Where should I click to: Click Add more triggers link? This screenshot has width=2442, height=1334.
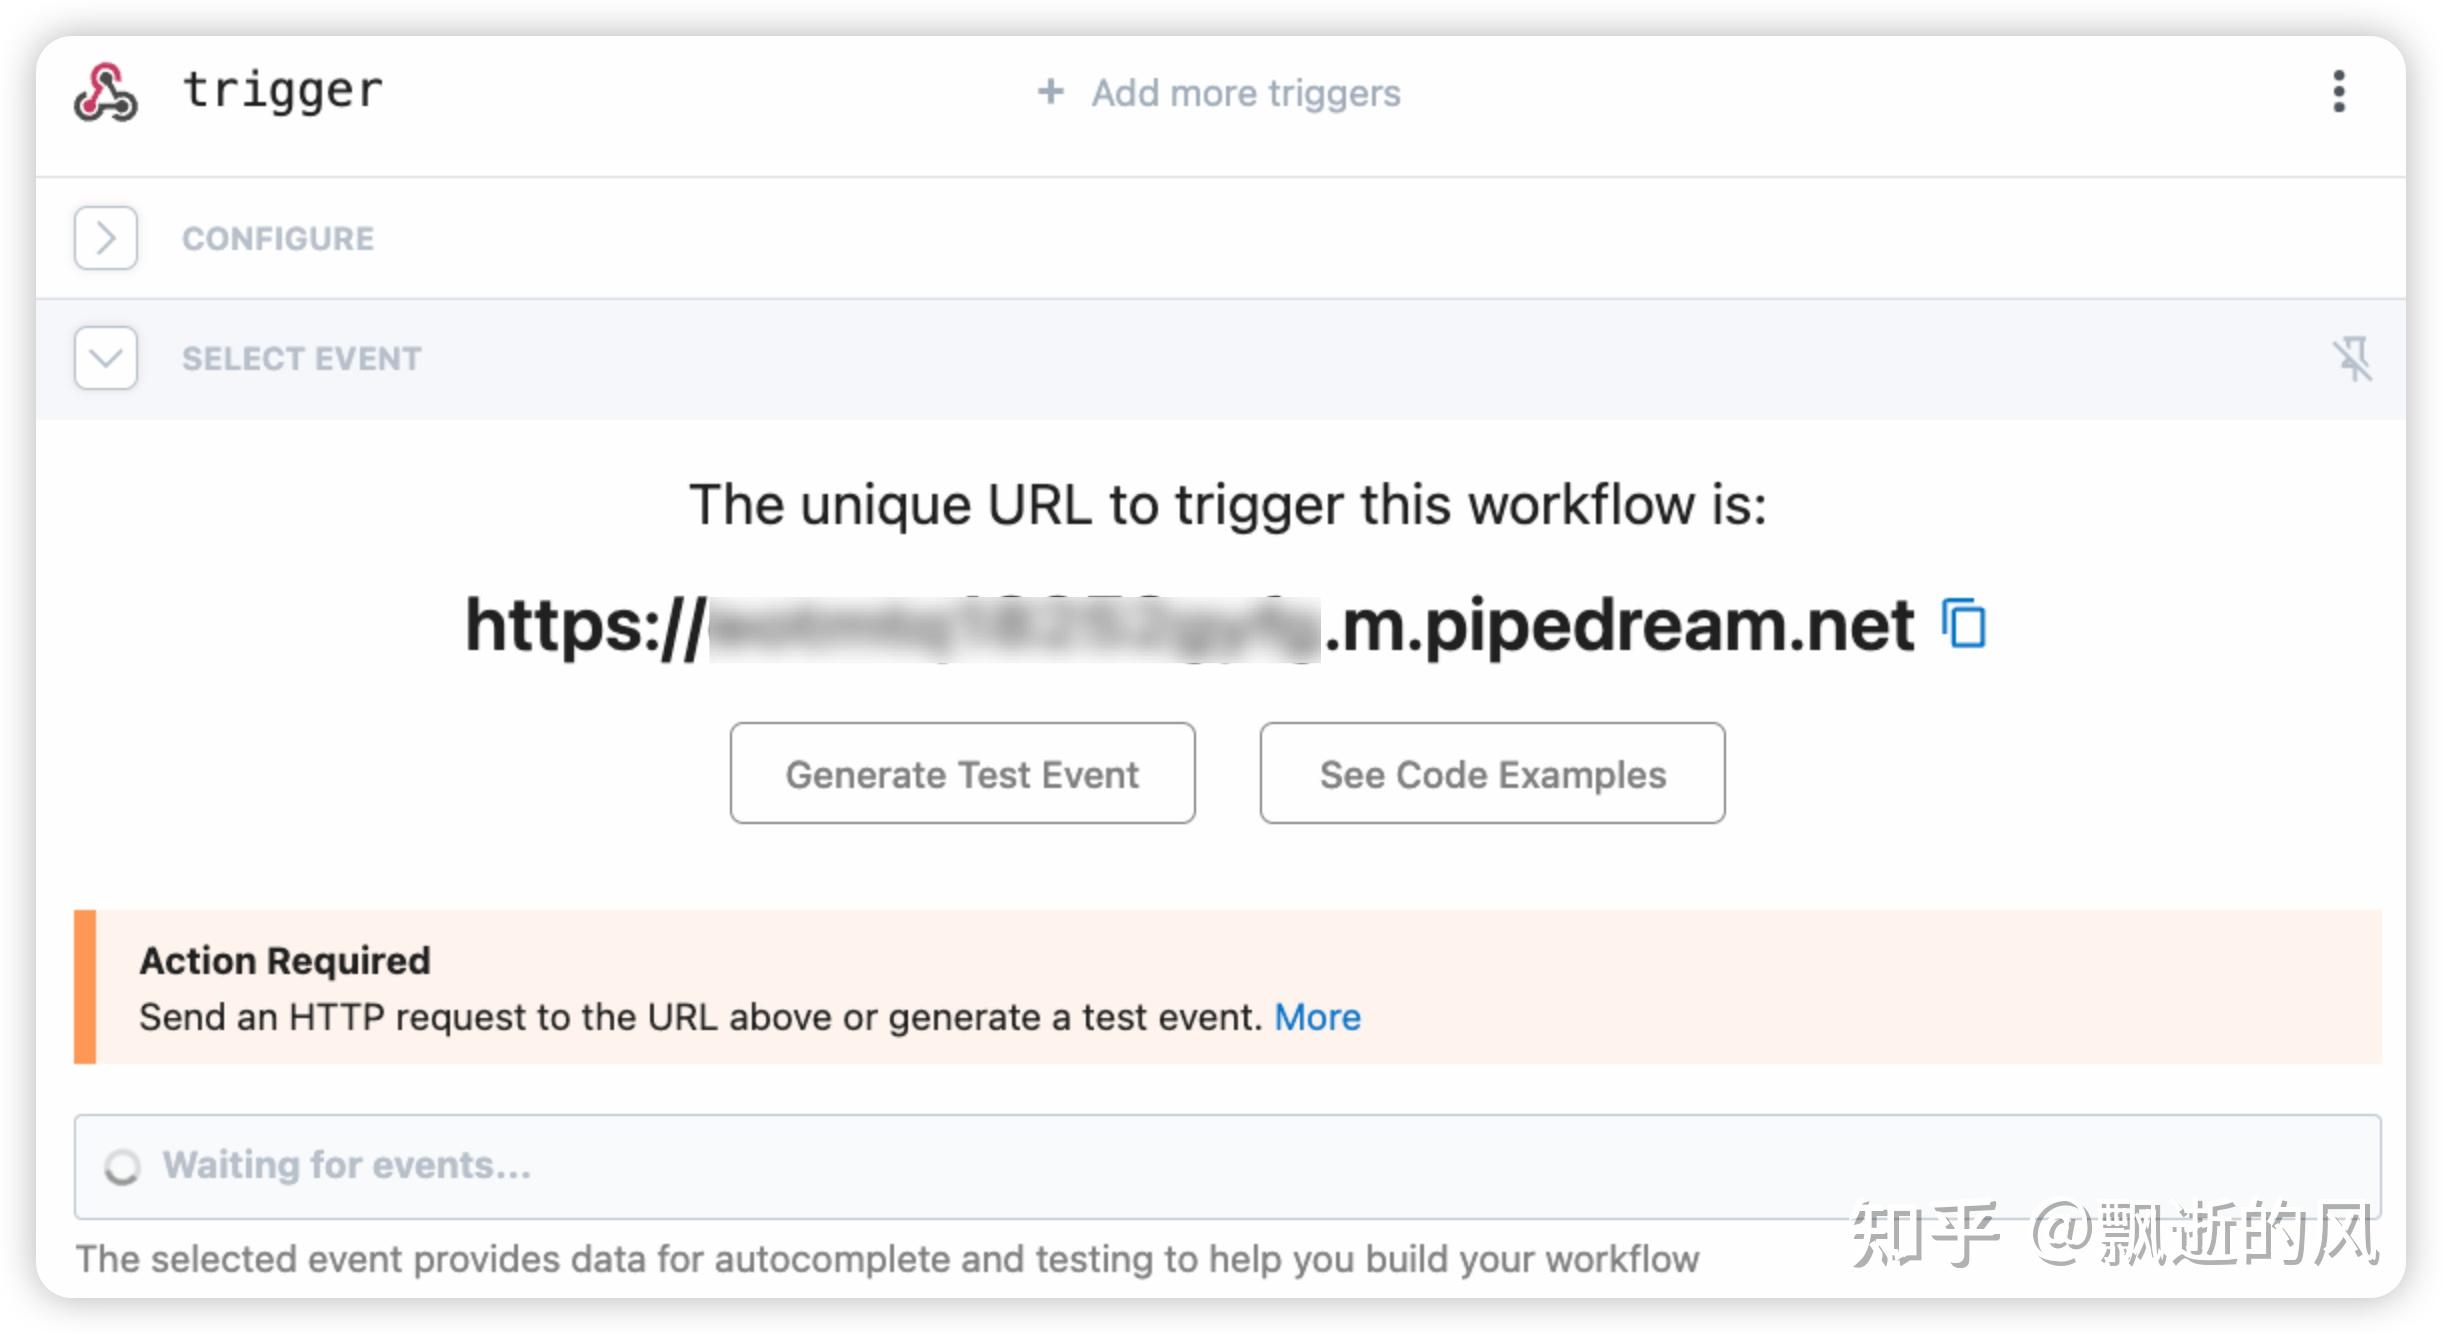[1245, 93]
